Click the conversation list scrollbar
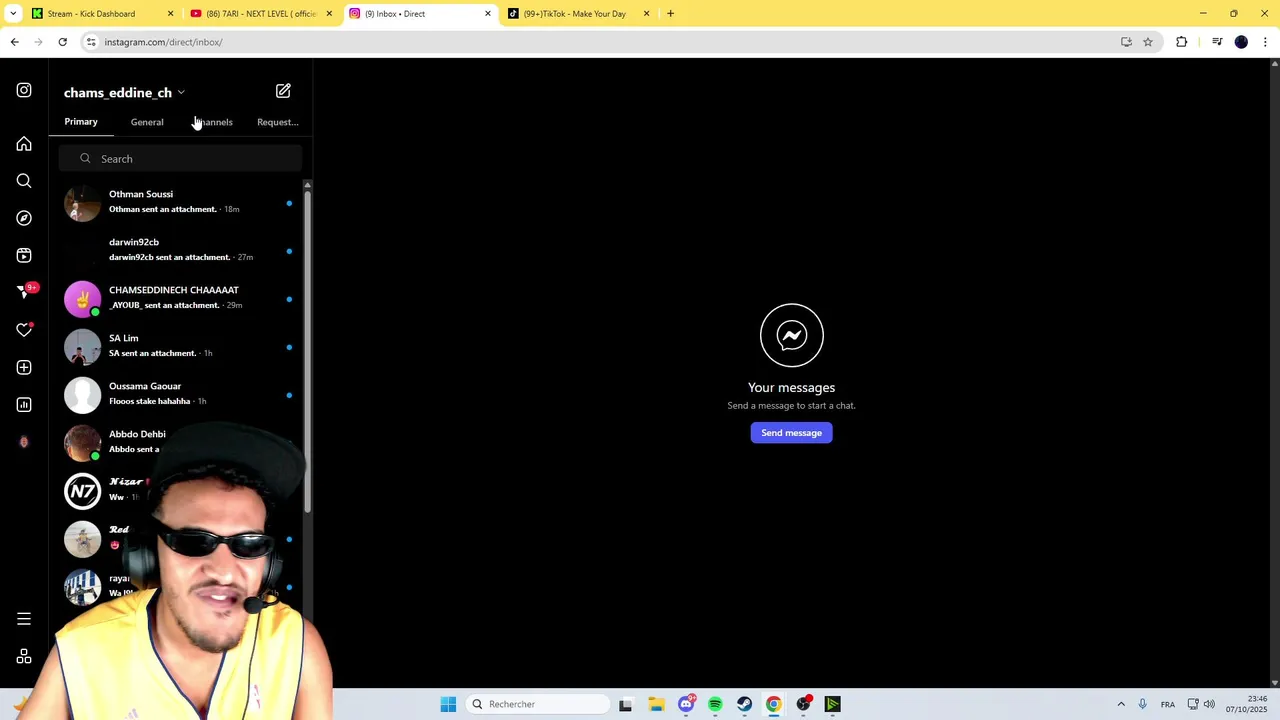The image size is (1280, 720). 307,350
